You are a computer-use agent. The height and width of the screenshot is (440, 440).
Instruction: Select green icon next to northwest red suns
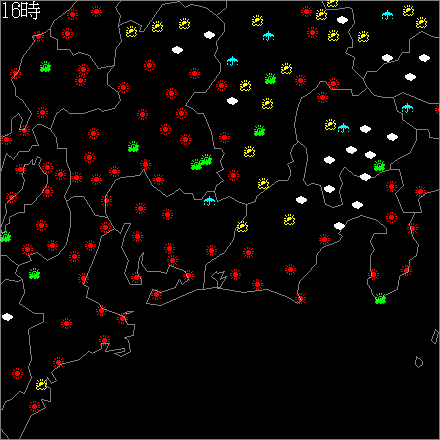(x=45, y=67)
